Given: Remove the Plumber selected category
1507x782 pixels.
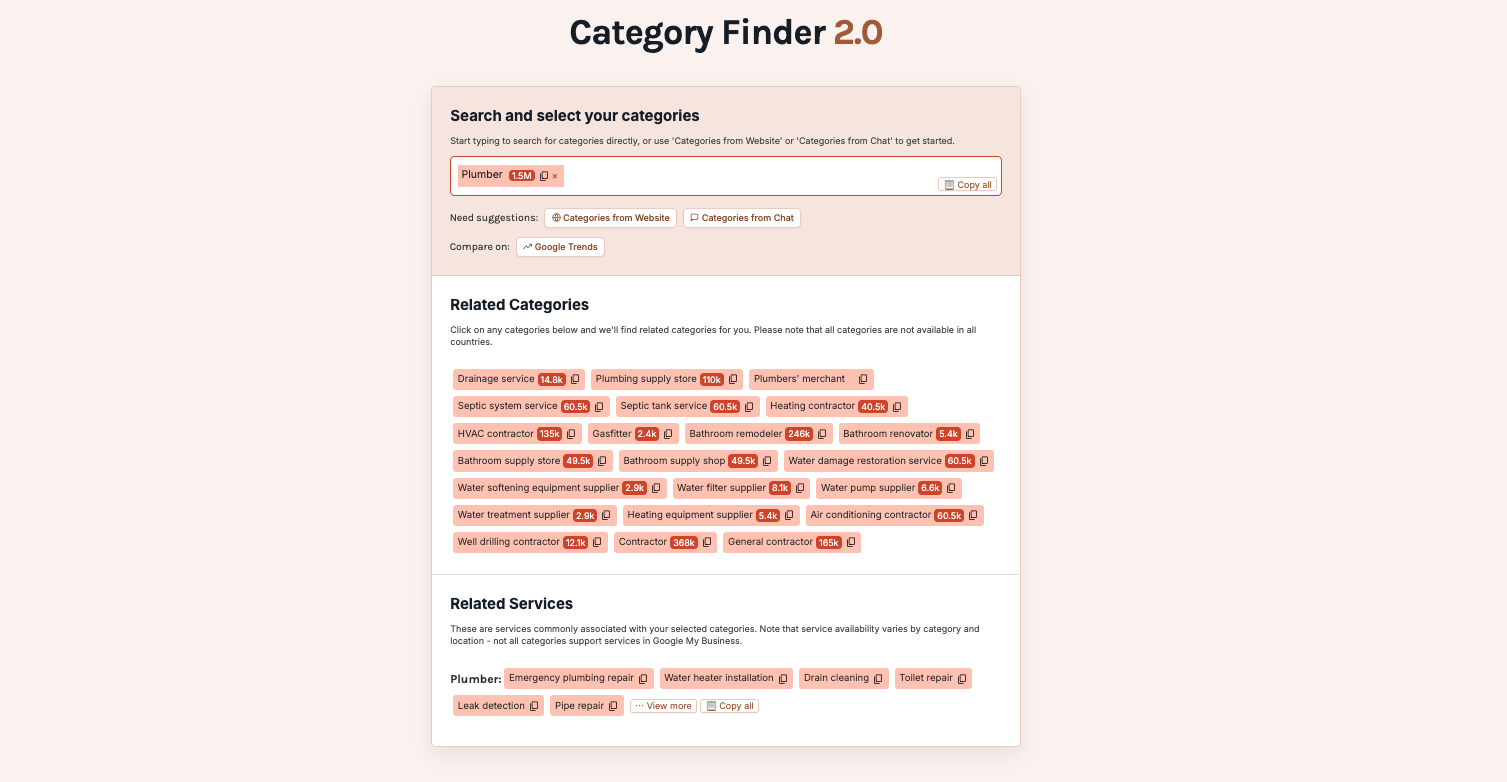Looking at the screenshot, I should click(555, 175).
